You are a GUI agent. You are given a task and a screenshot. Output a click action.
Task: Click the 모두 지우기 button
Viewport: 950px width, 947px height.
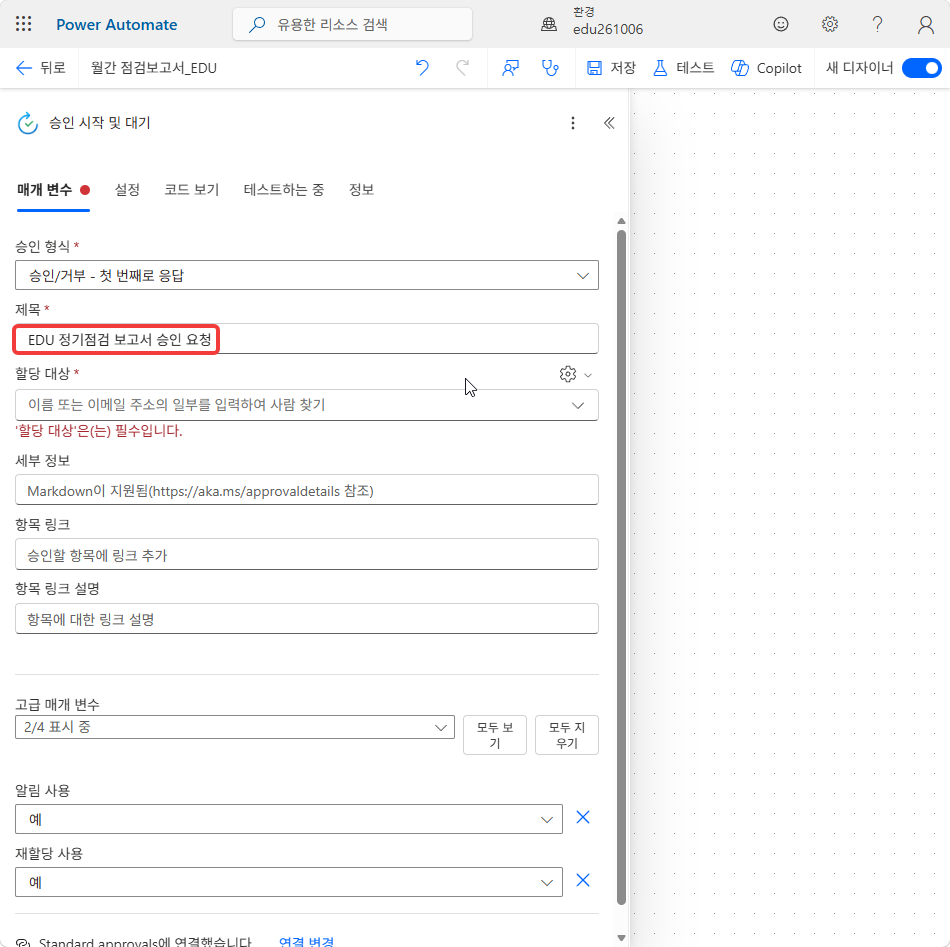[566, 735]
